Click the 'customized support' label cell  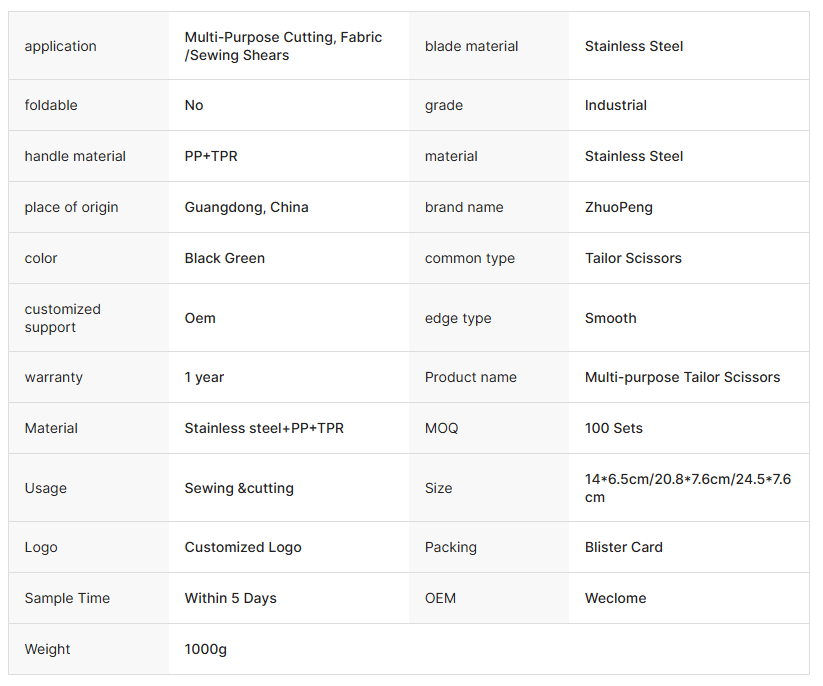click(63, 318)
